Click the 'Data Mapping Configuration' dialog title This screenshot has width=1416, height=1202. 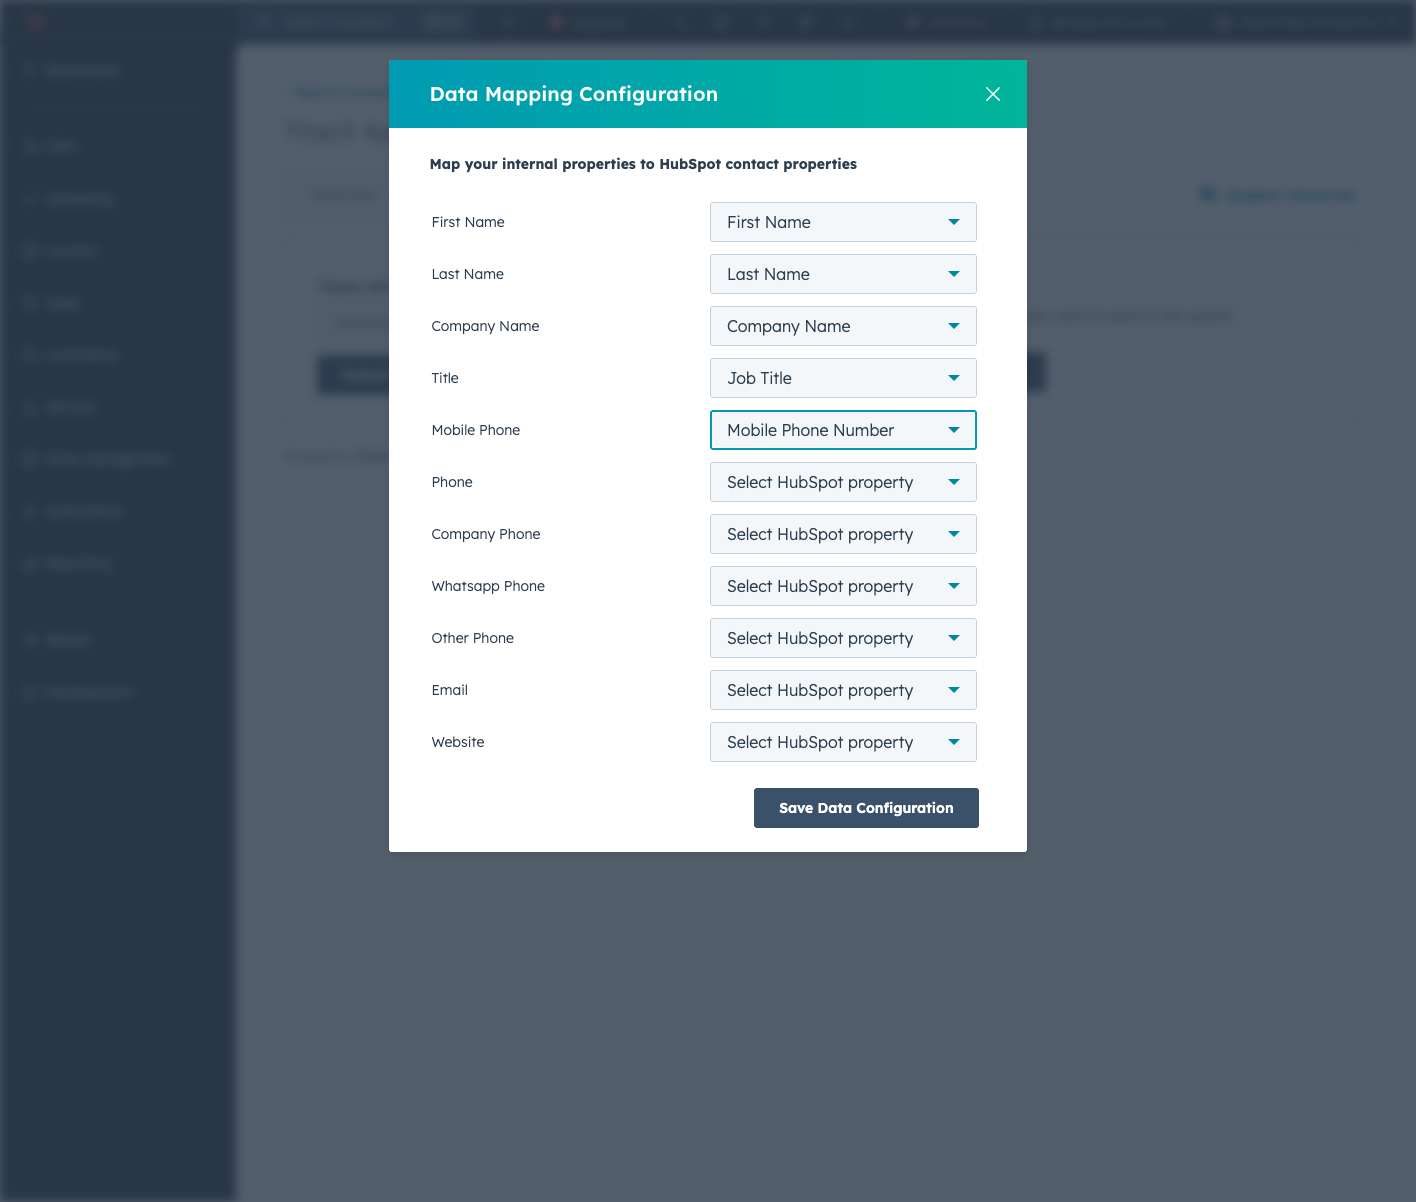pyautogui.click(x=574, y=94)
